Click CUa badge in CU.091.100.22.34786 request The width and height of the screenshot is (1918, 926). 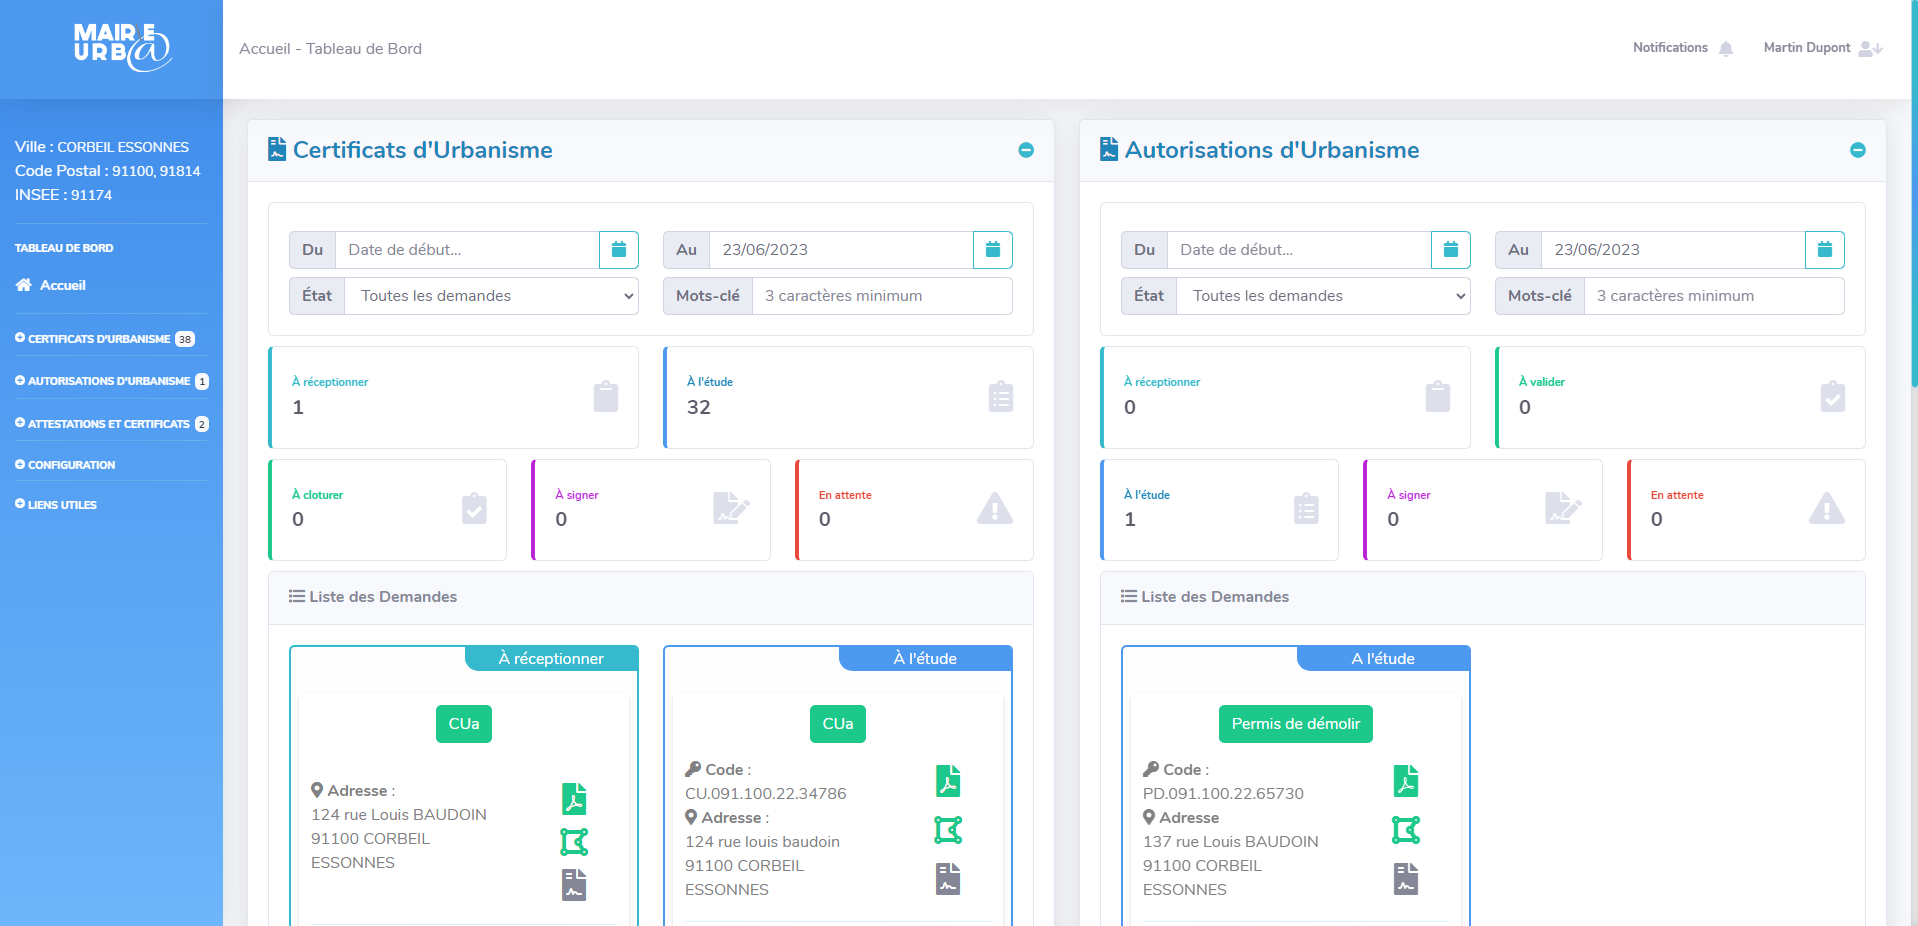tap(838, 724)
